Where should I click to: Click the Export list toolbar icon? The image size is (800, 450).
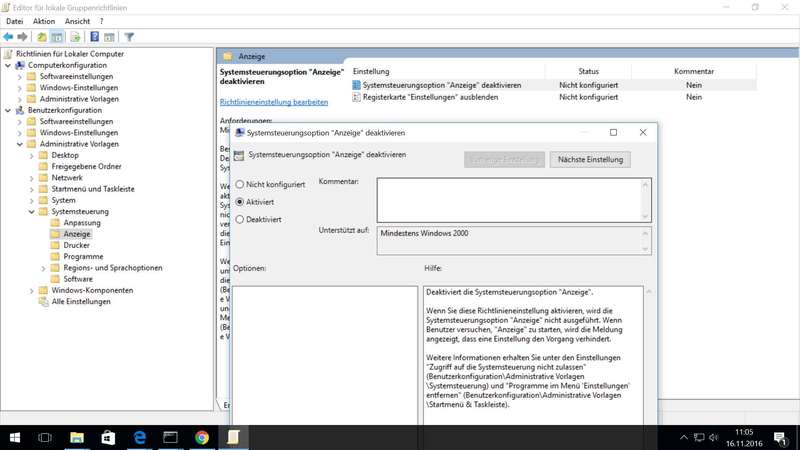pos(75,37)
